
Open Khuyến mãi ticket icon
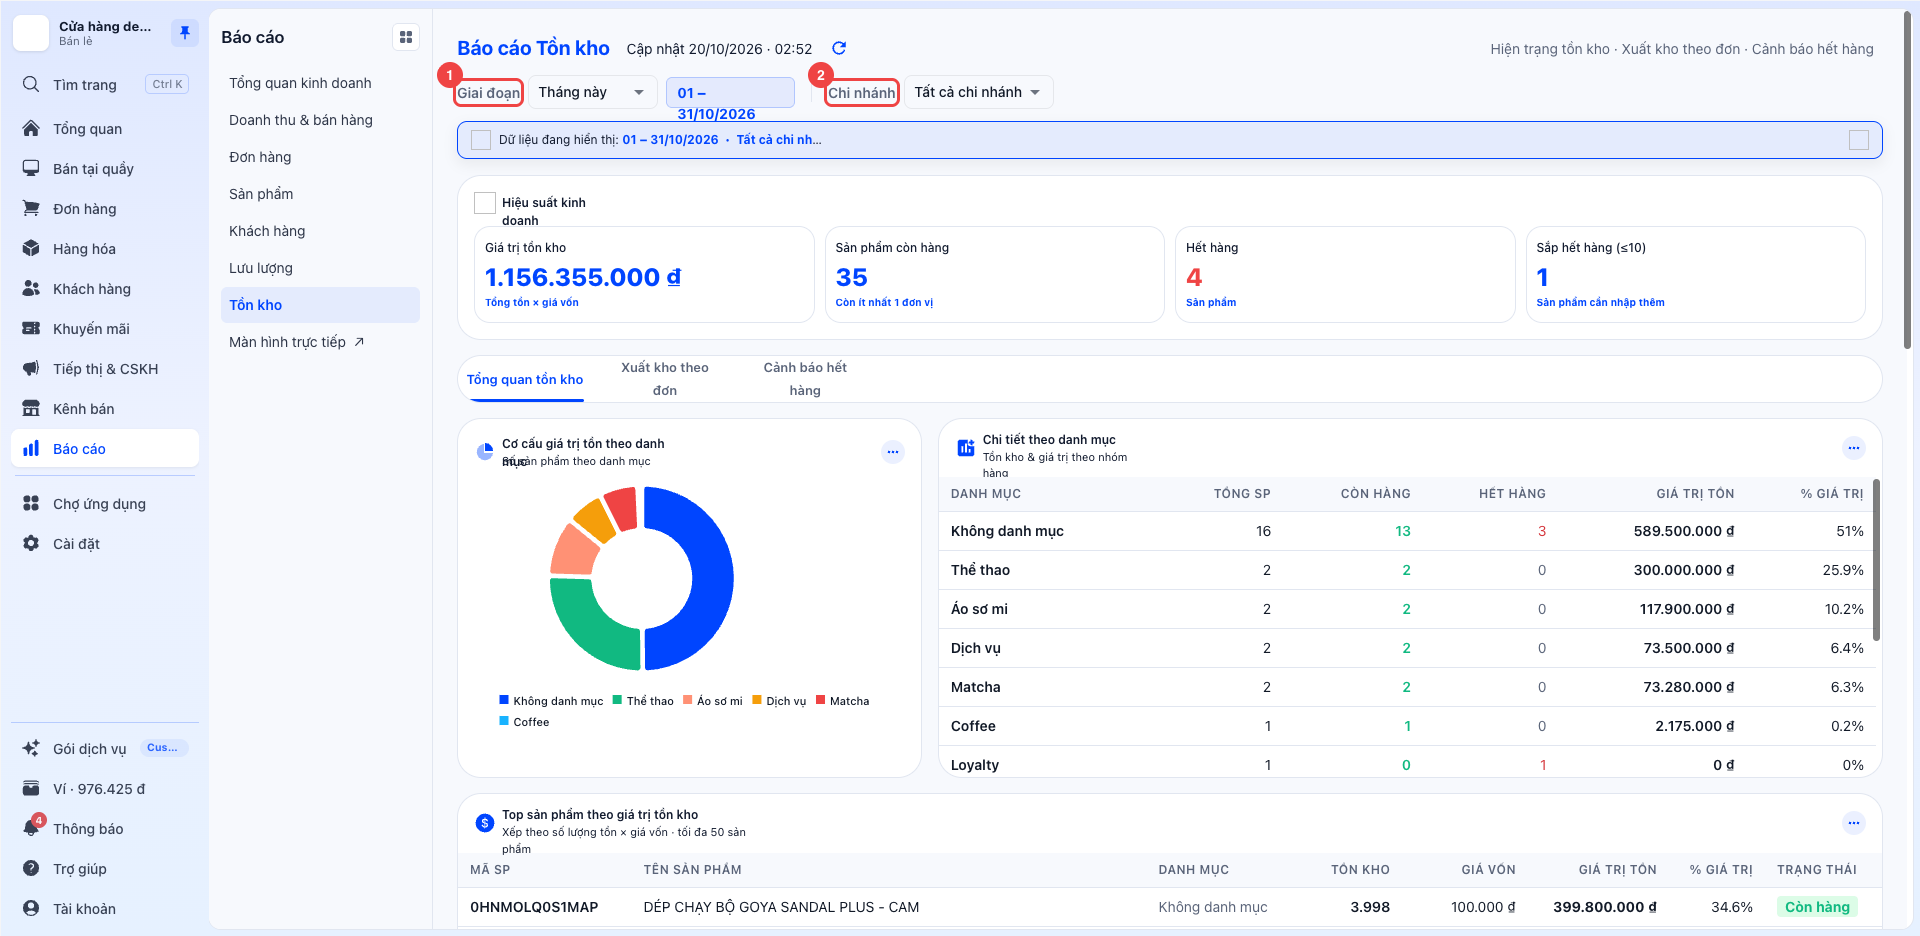(x=31, y=329)
